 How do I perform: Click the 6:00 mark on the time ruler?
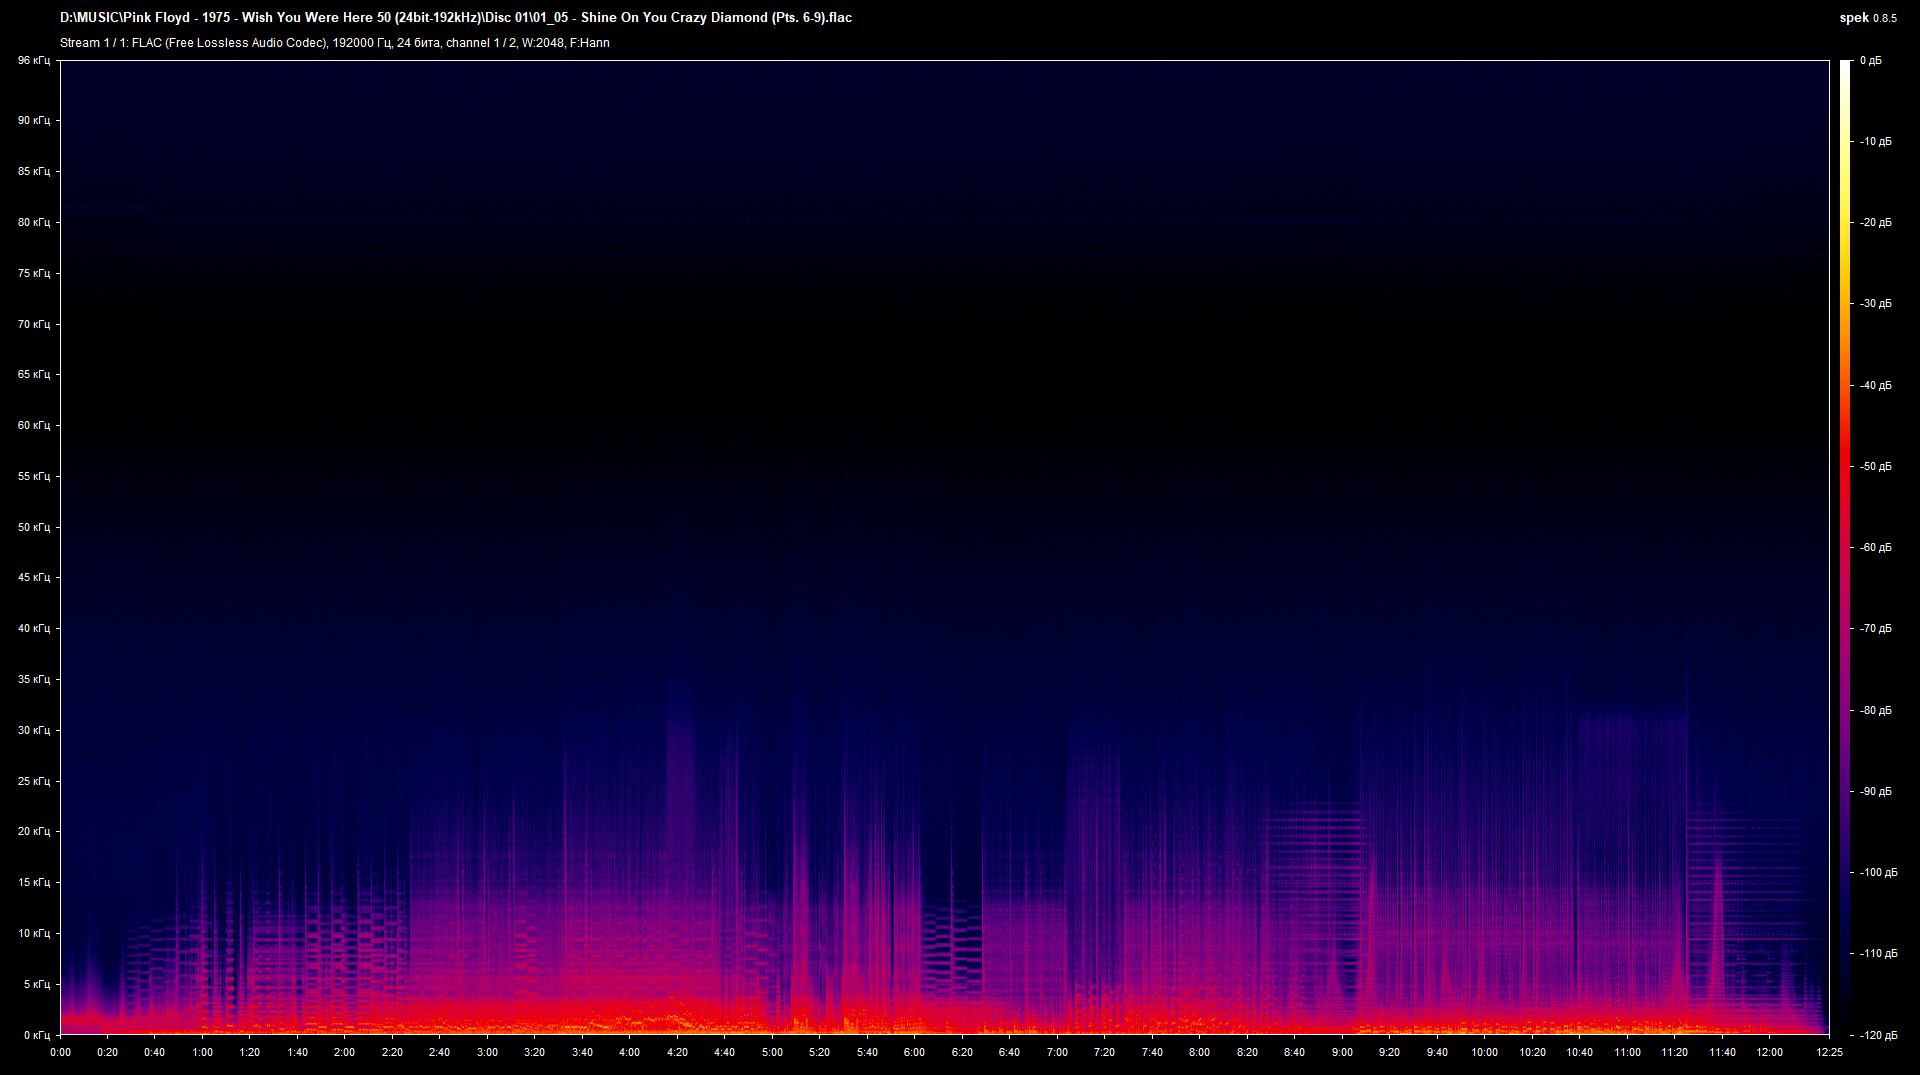coord(914,1052)
